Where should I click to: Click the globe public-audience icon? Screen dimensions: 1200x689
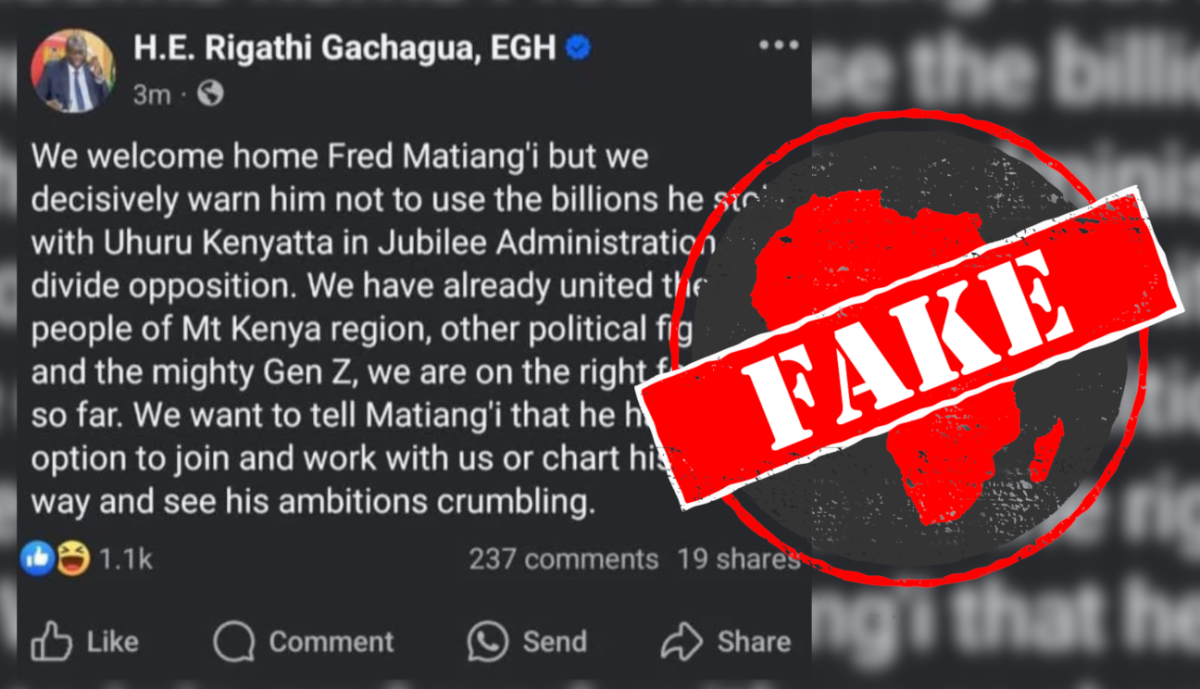[x=210, y=94]
